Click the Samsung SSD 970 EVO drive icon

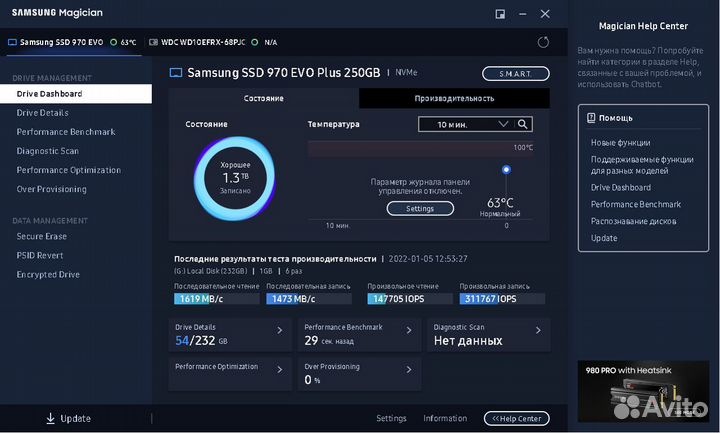pos(12,42)
